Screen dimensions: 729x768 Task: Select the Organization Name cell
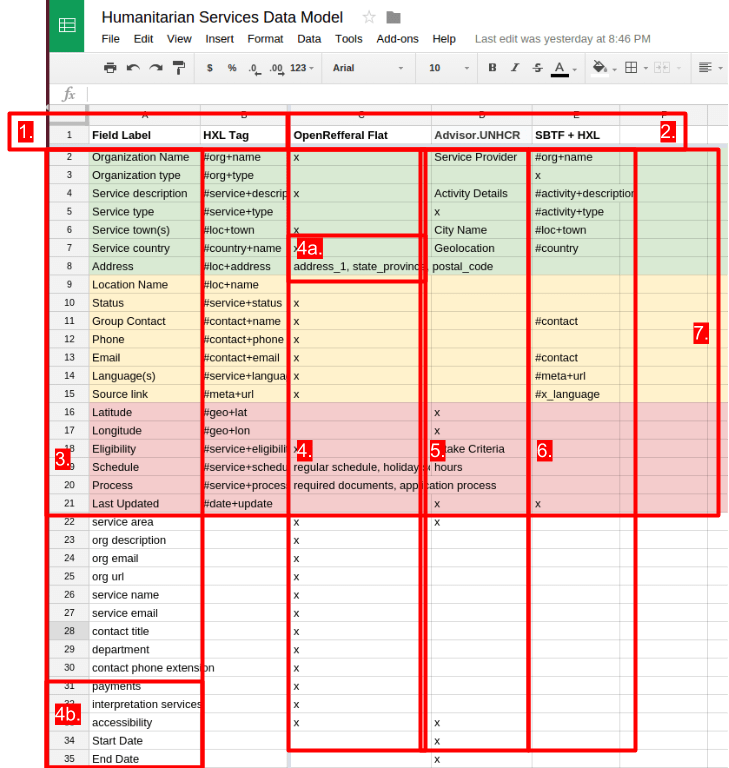pyautogui.click(x=145, y=157)
